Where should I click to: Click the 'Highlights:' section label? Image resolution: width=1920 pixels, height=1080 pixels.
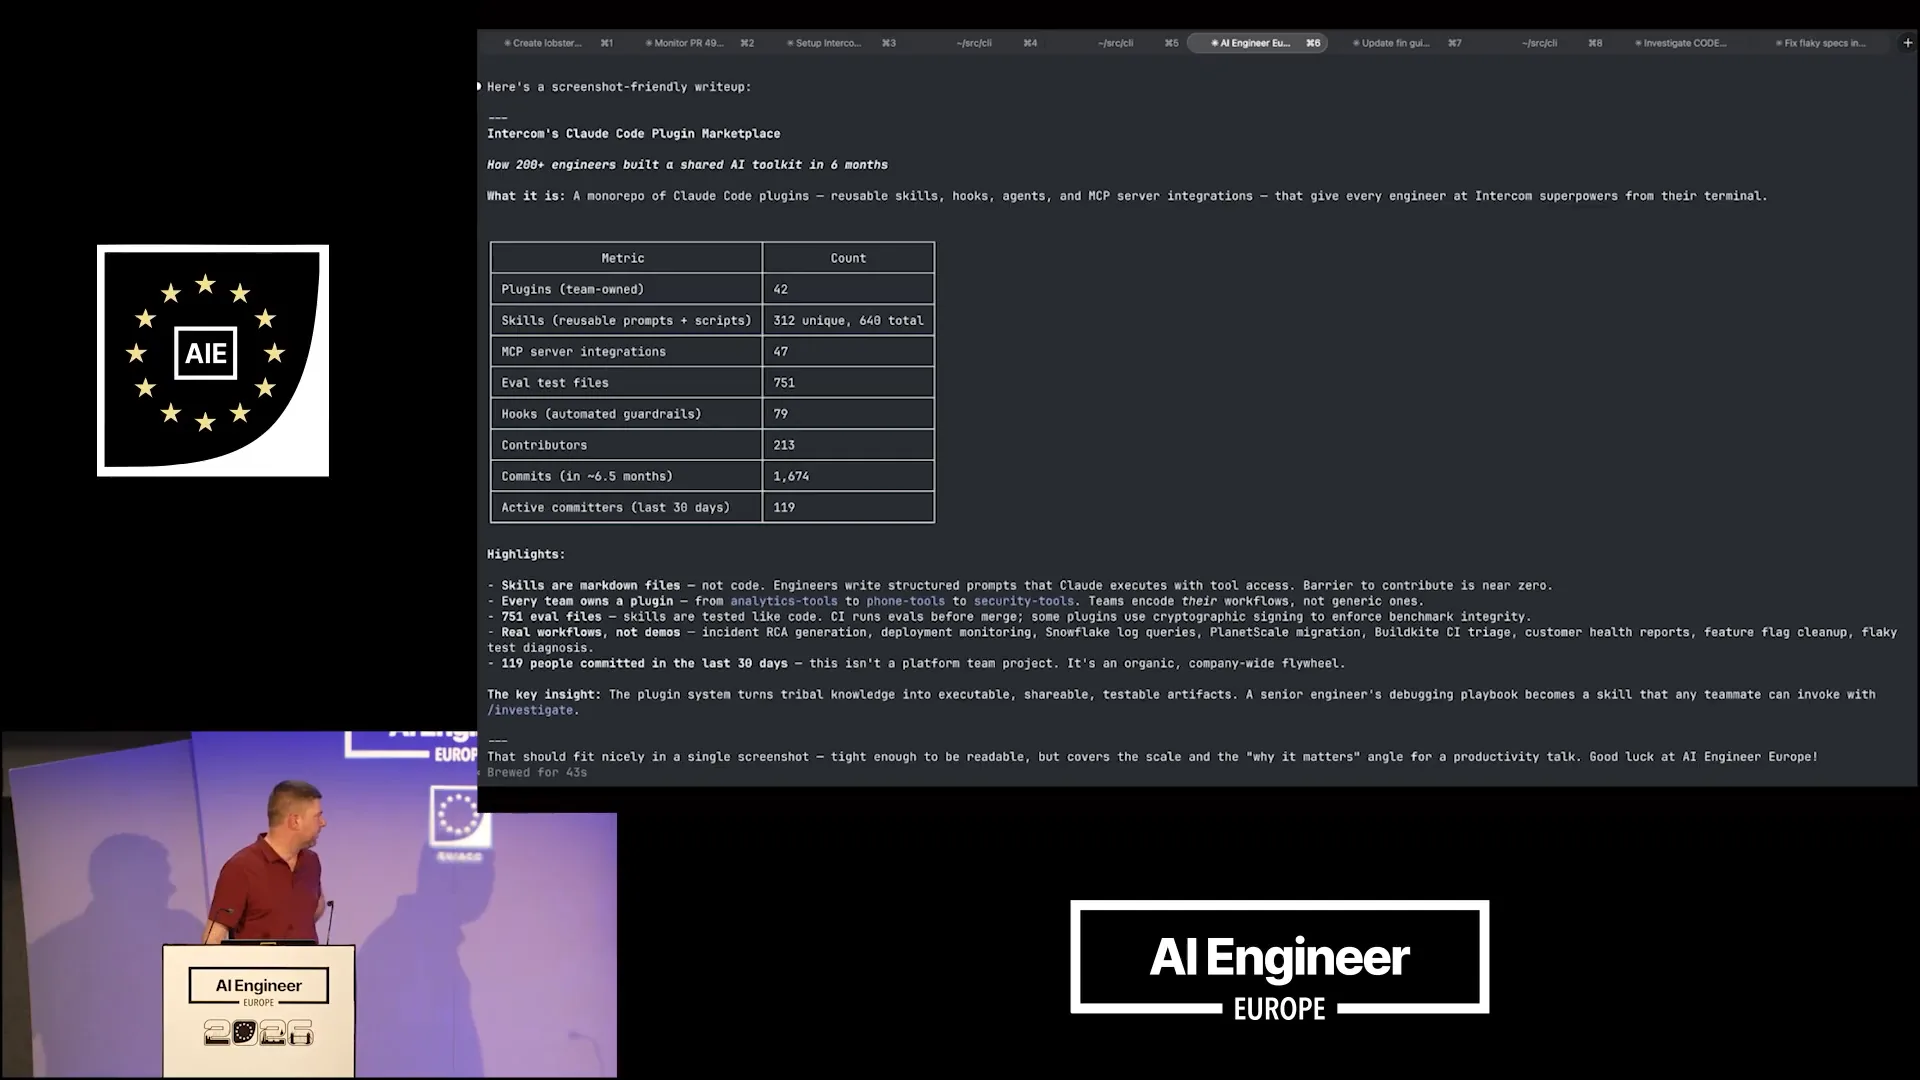point(526,554)
